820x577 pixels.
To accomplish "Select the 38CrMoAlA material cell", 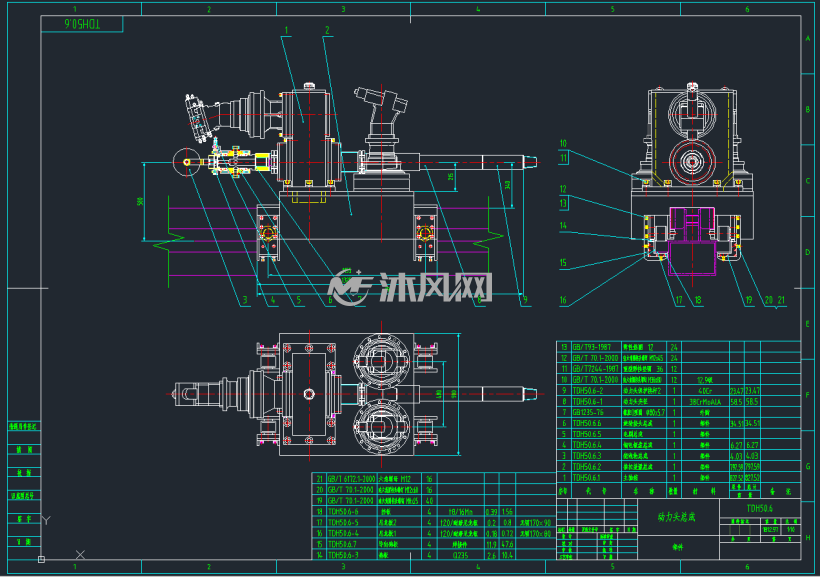I will tap(704, 402).
